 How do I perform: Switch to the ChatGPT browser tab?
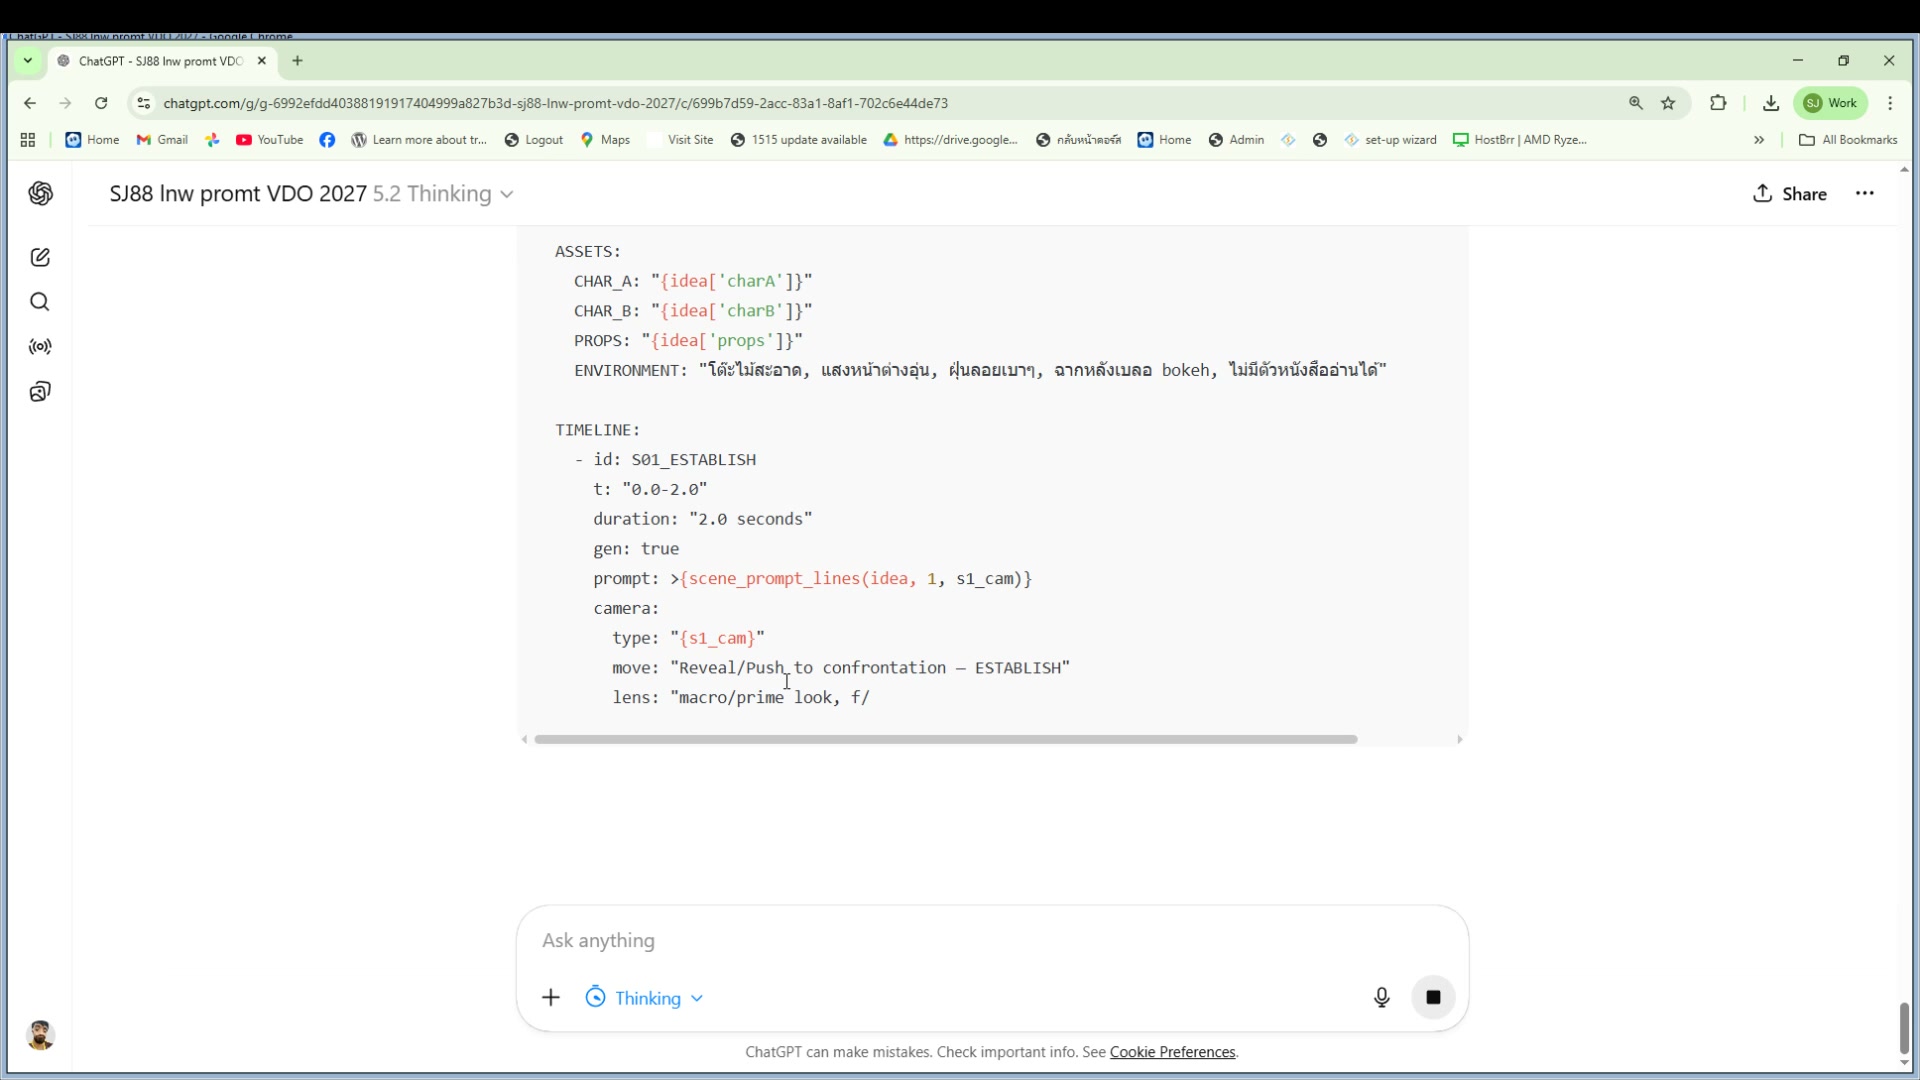click(x=155, y=61)
